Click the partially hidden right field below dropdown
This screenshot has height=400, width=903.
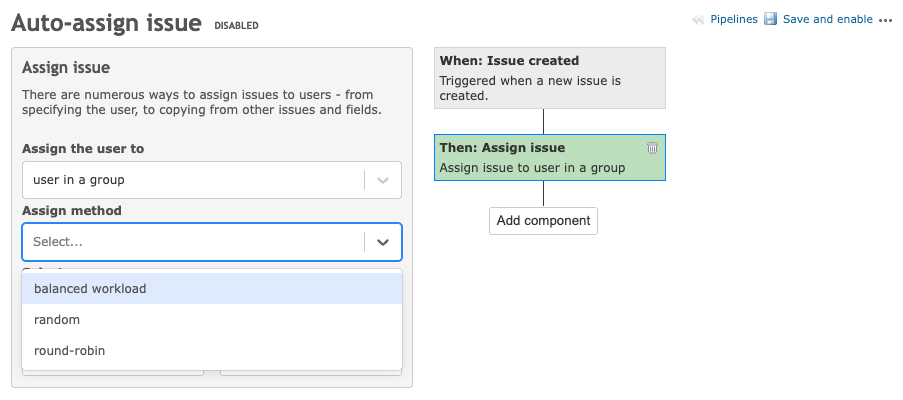pyautogui.click(x=310, y=373)
